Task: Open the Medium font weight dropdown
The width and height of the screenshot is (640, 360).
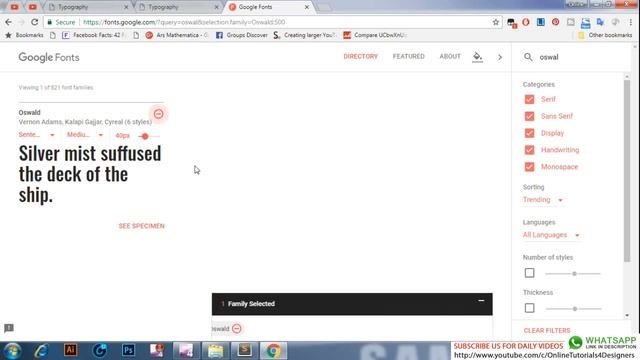Action: [85, 135]
